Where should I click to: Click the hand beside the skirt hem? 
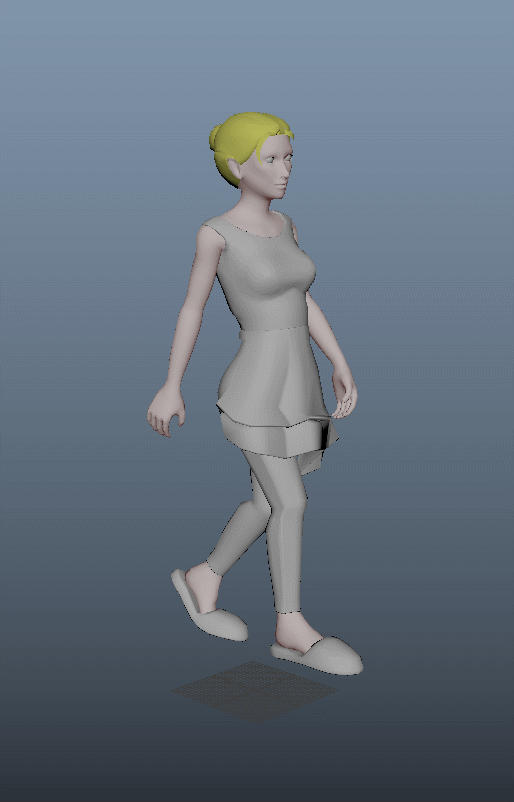click(x=344, y=392)
